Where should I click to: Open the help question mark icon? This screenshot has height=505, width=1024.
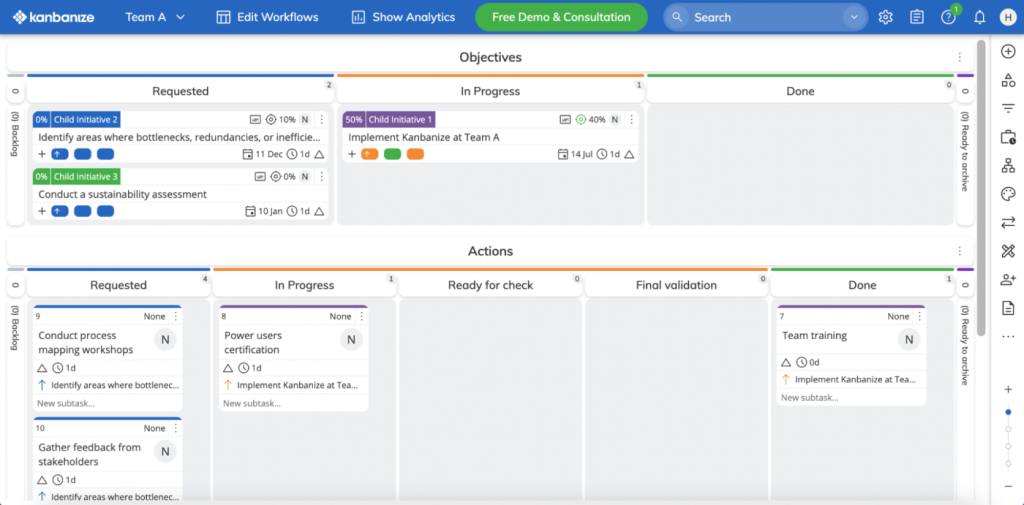948,18
